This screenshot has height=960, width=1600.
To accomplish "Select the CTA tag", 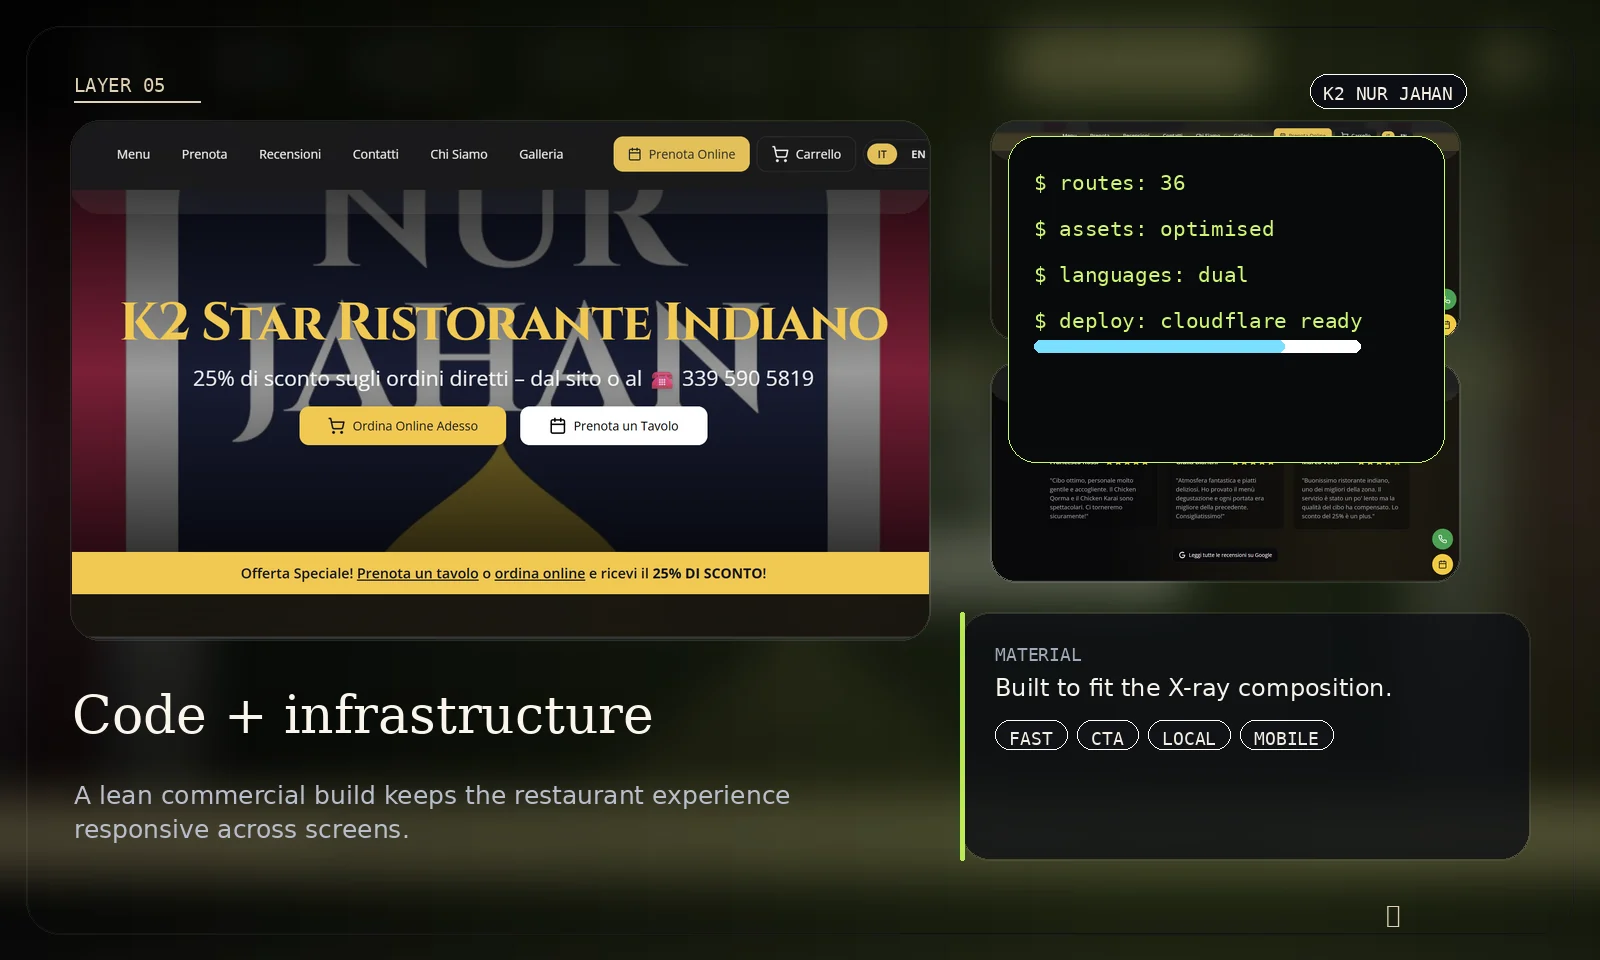I will tap(1108, 736).
